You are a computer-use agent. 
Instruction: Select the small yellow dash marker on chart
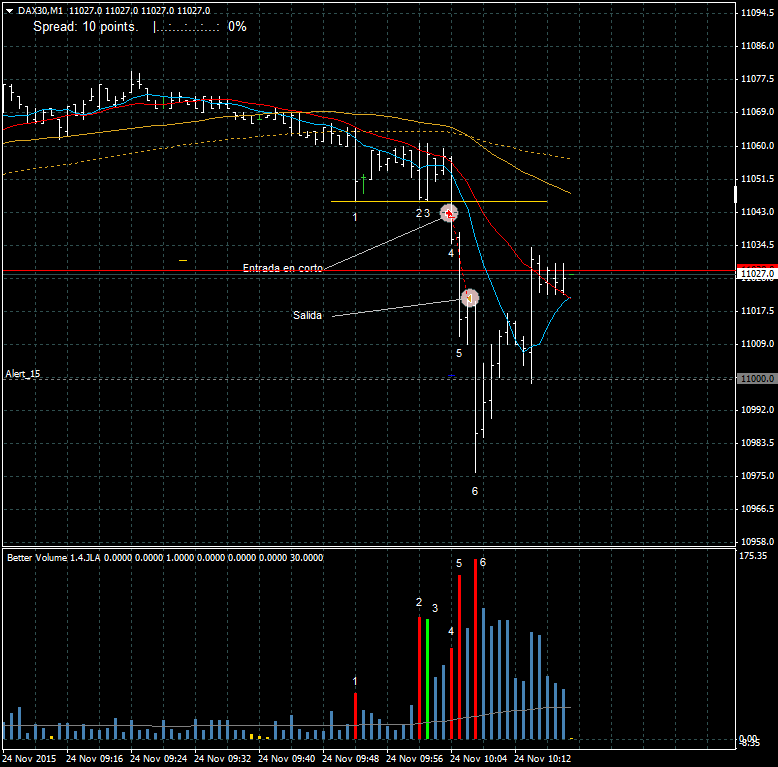click(x=183, y=260)
